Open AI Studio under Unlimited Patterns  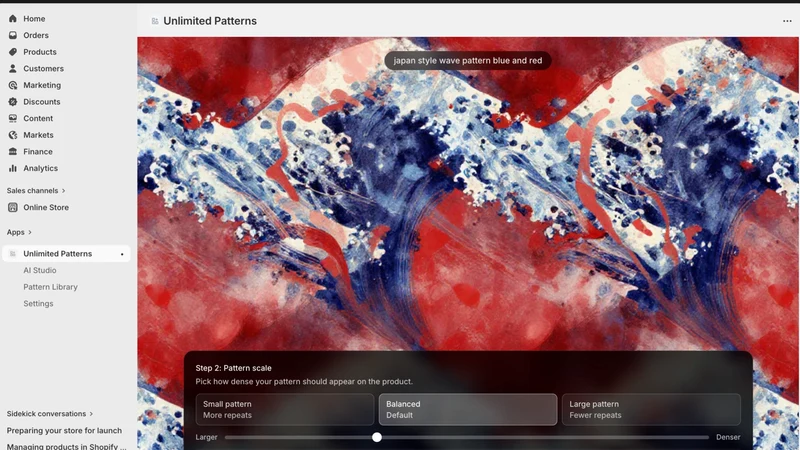[40, 270]
